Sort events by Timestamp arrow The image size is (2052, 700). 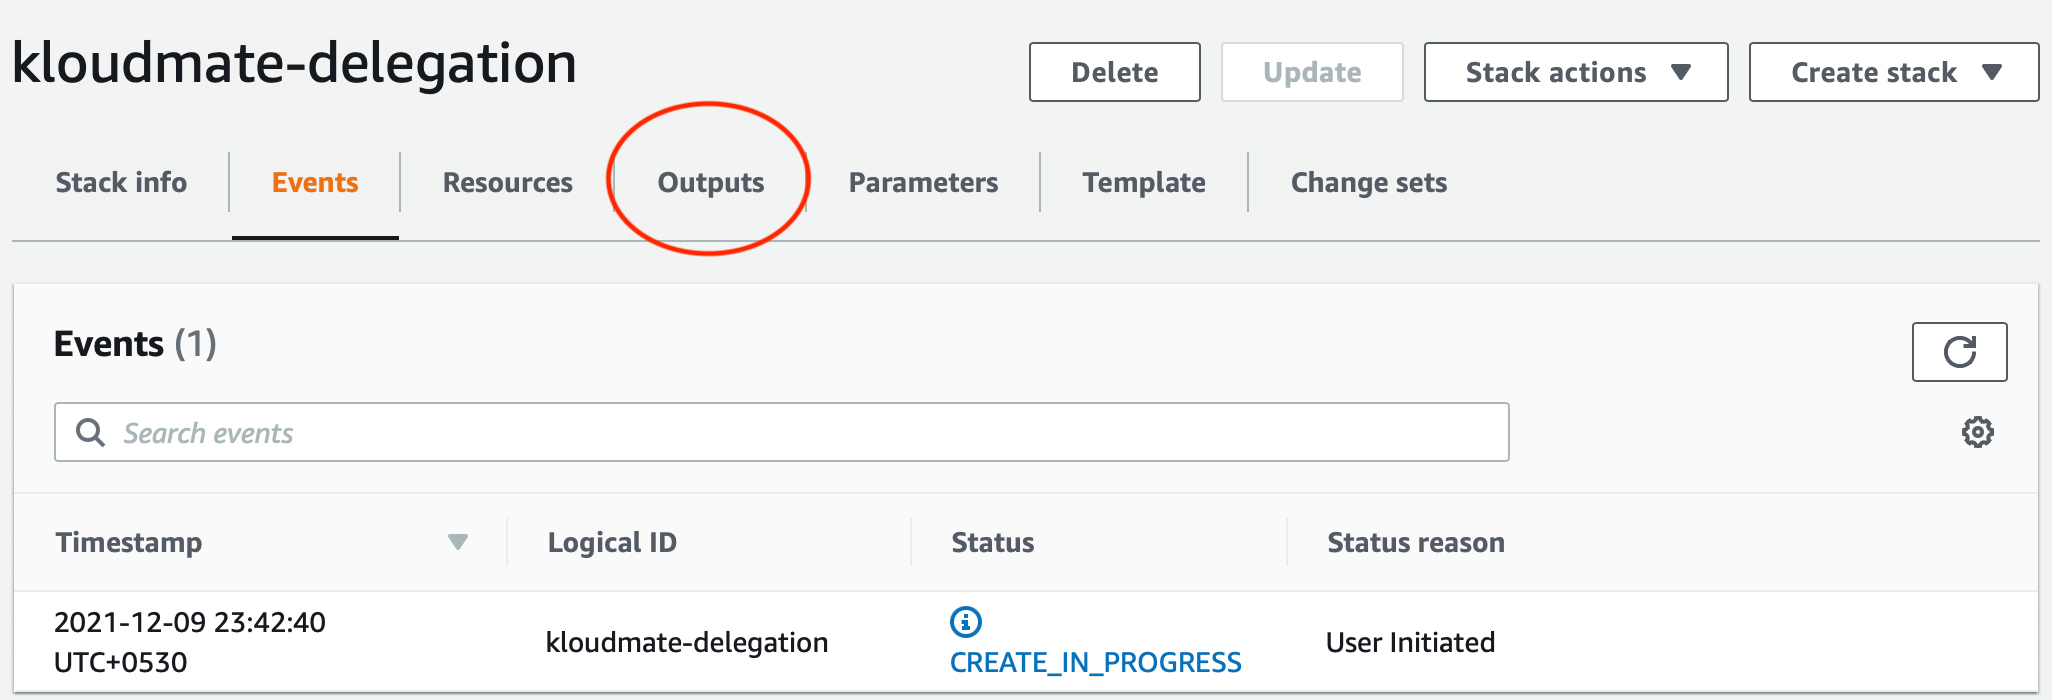pos(458,542)
